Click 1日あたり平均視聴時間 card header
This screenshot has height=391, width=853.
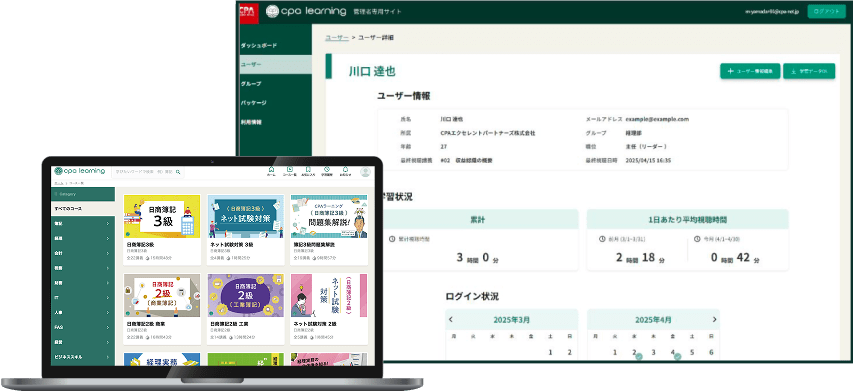coord(688,220)
